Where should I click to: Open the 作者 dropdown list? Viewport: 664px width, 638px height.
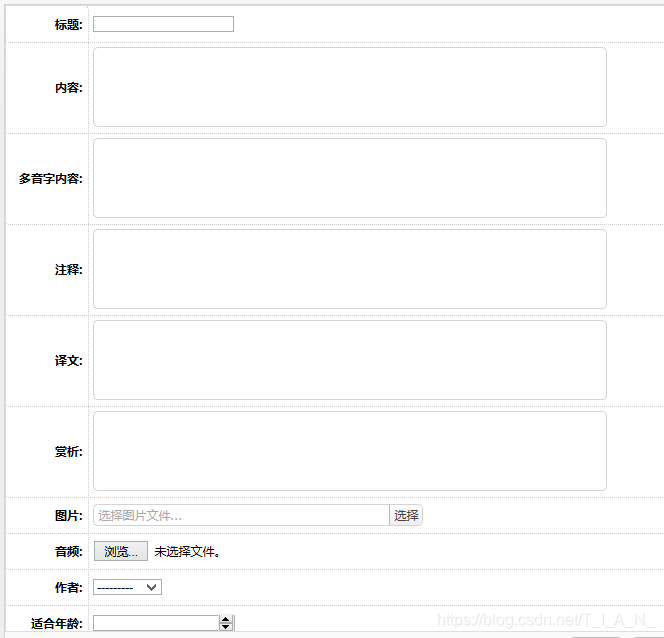tap(127, 587)
